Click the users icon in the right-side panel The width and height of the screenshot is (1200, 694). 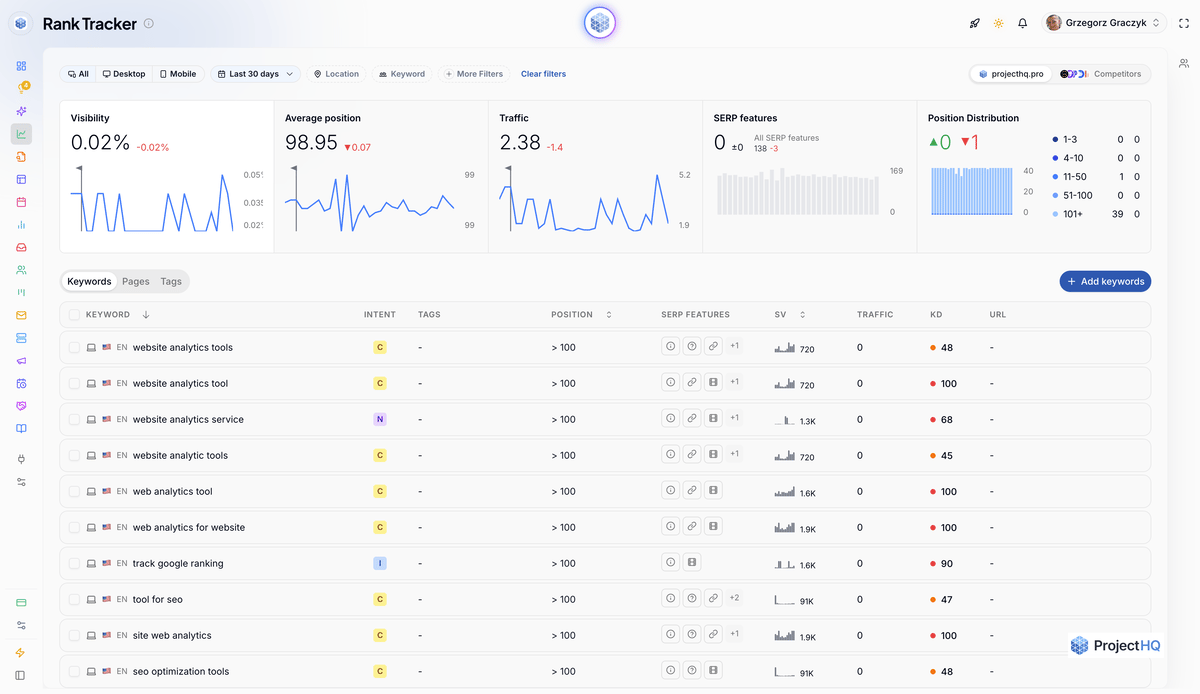1184,64
